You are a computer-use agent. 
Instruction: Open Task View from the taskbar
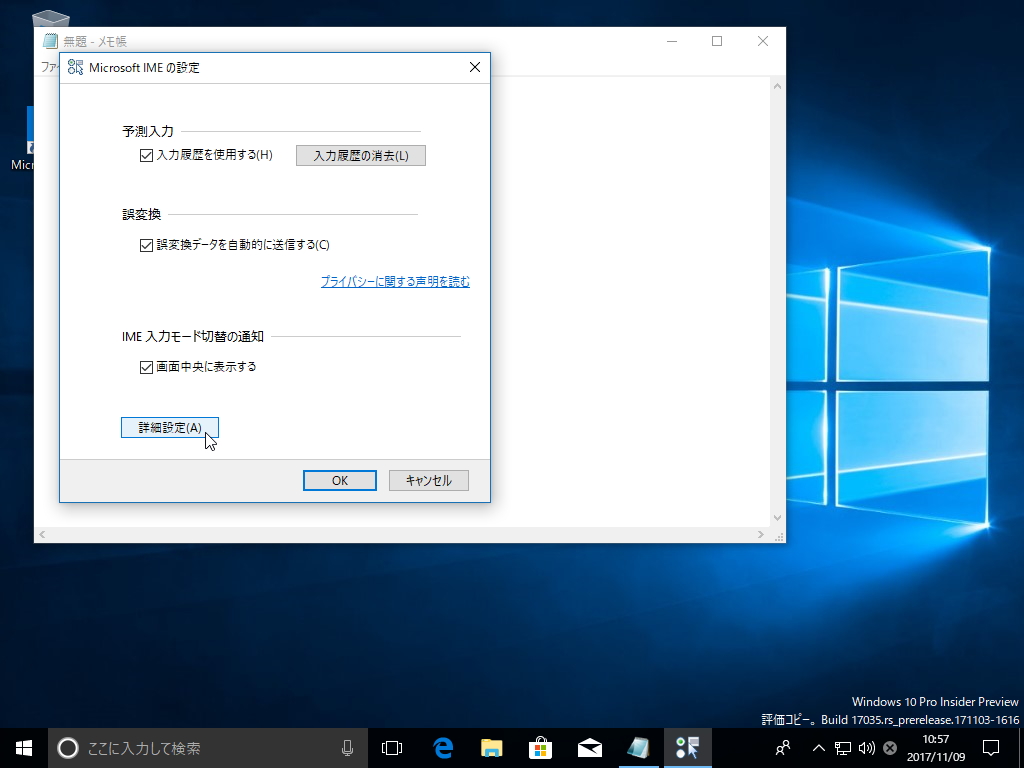coord(390,747)
